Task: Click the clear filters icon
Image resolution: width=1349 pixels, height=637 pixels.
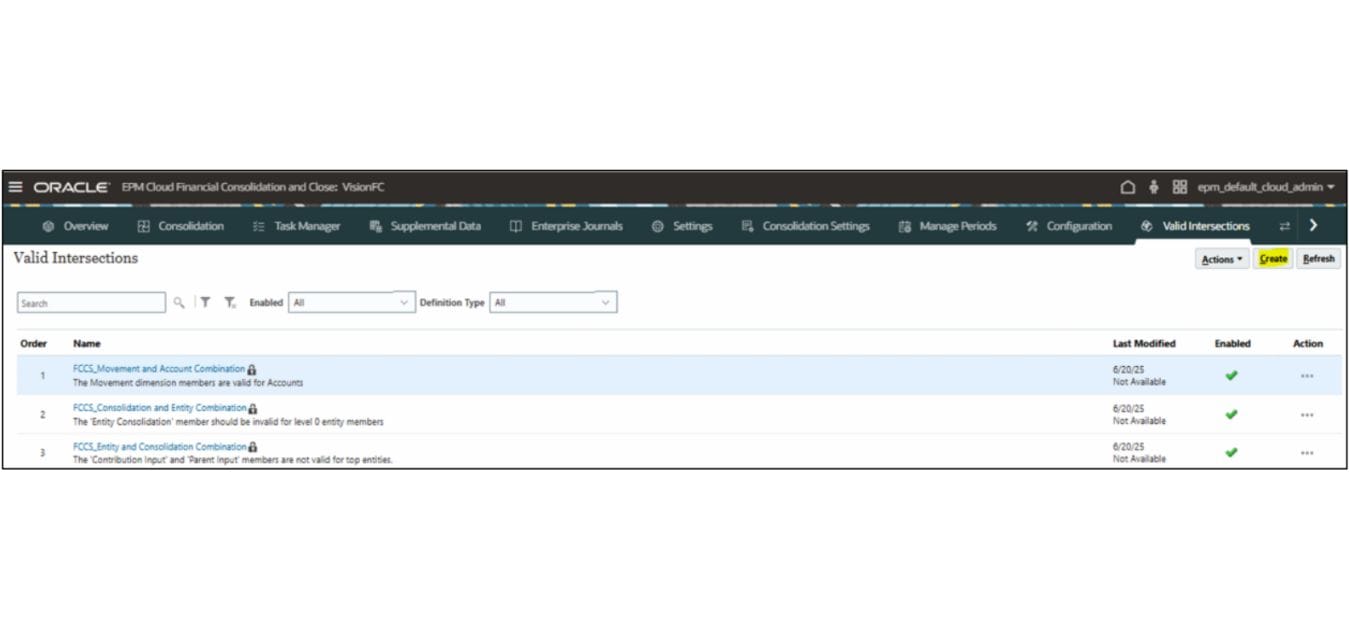Action: [x=230, y=302]
